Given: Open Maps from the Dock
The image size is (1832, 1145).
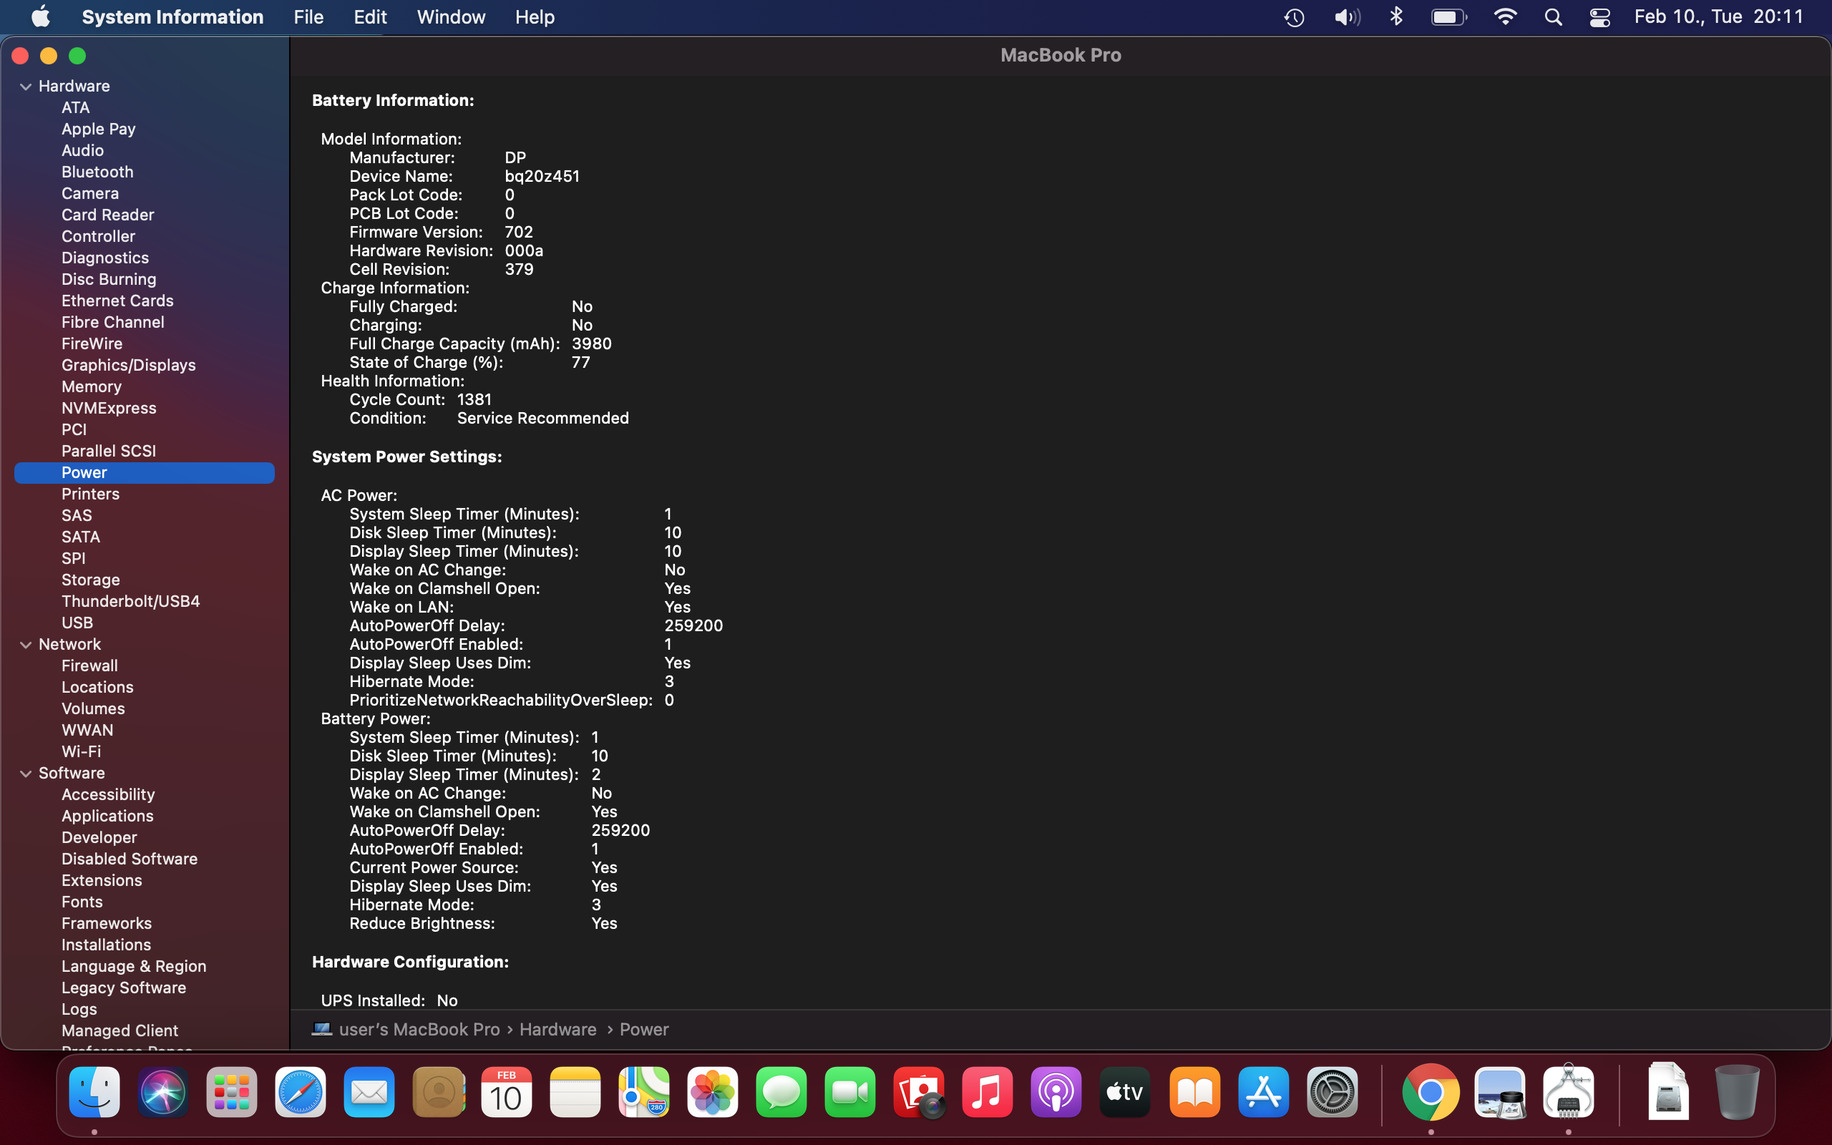Looking at the screenshot, I should (644, 1092).
